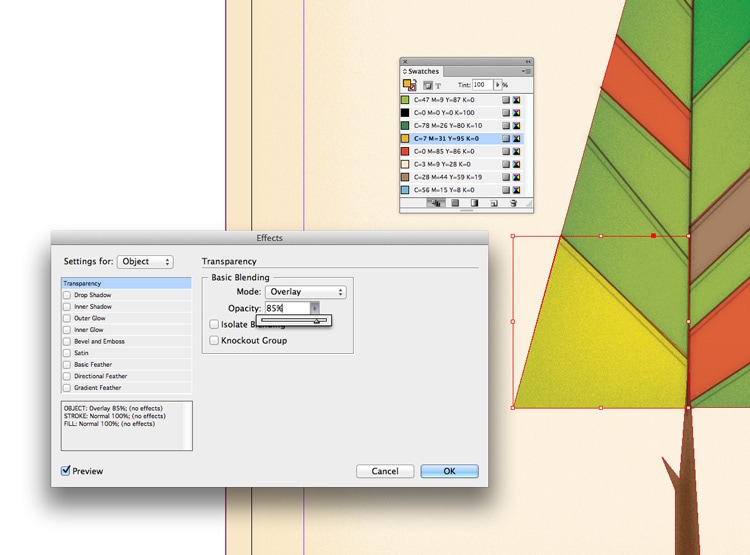Viewport: 750px width, 555px height.
Task: Select Transparency in the effects list
Action: [x=125, y=284]
